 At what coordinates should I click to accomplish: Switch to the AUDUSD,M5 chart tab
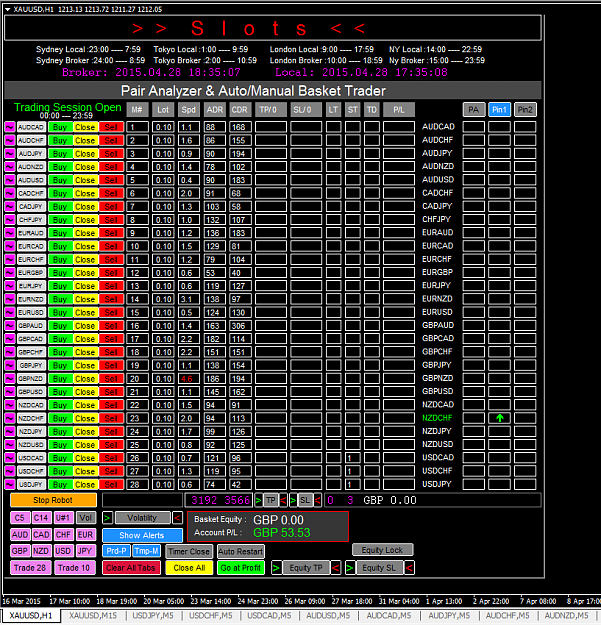328,616
